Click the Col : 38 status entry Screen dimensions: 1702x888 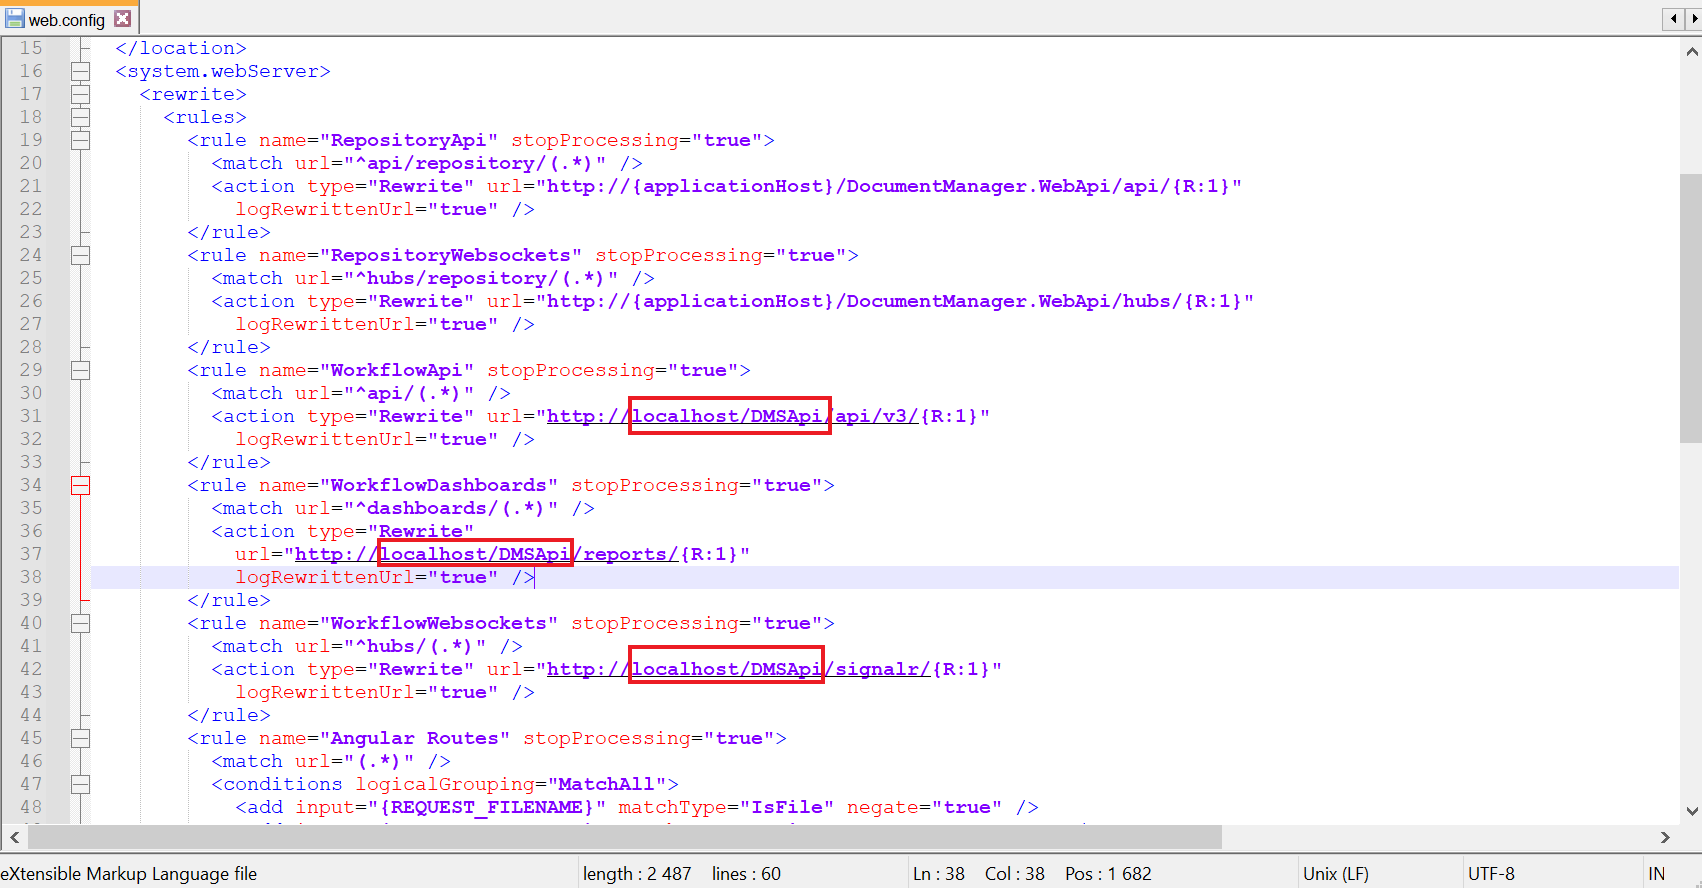[1015, 873]
